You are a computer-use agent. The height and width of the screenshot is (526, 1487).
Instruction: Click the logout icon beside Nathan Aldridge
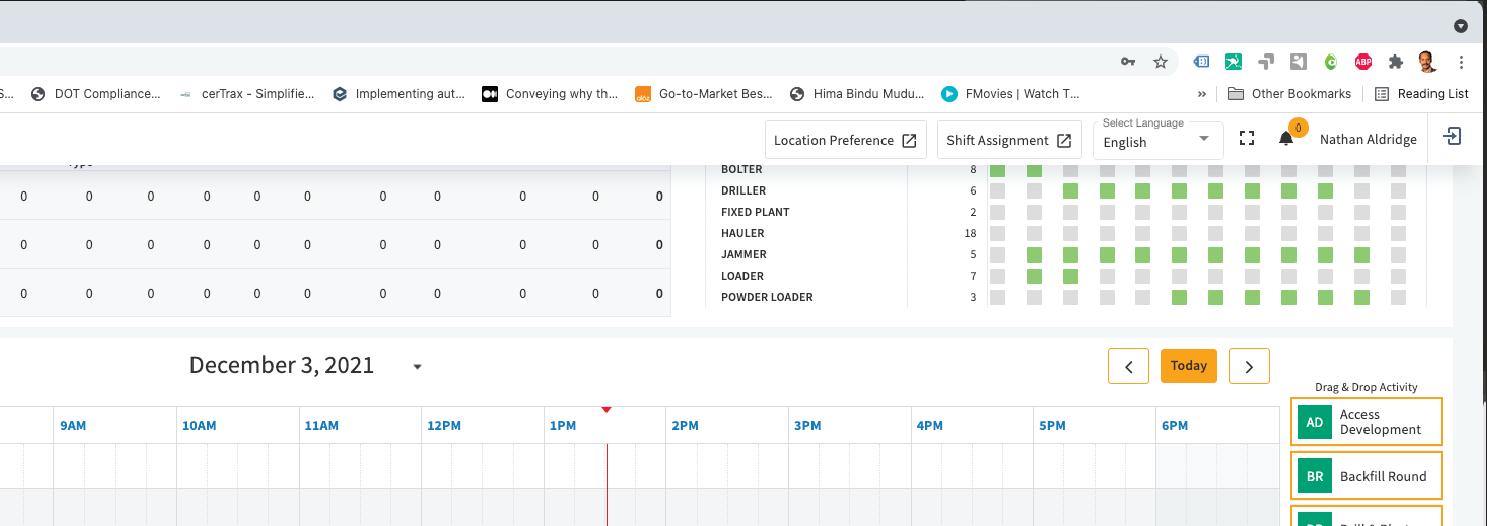(x=1453, y=137)
